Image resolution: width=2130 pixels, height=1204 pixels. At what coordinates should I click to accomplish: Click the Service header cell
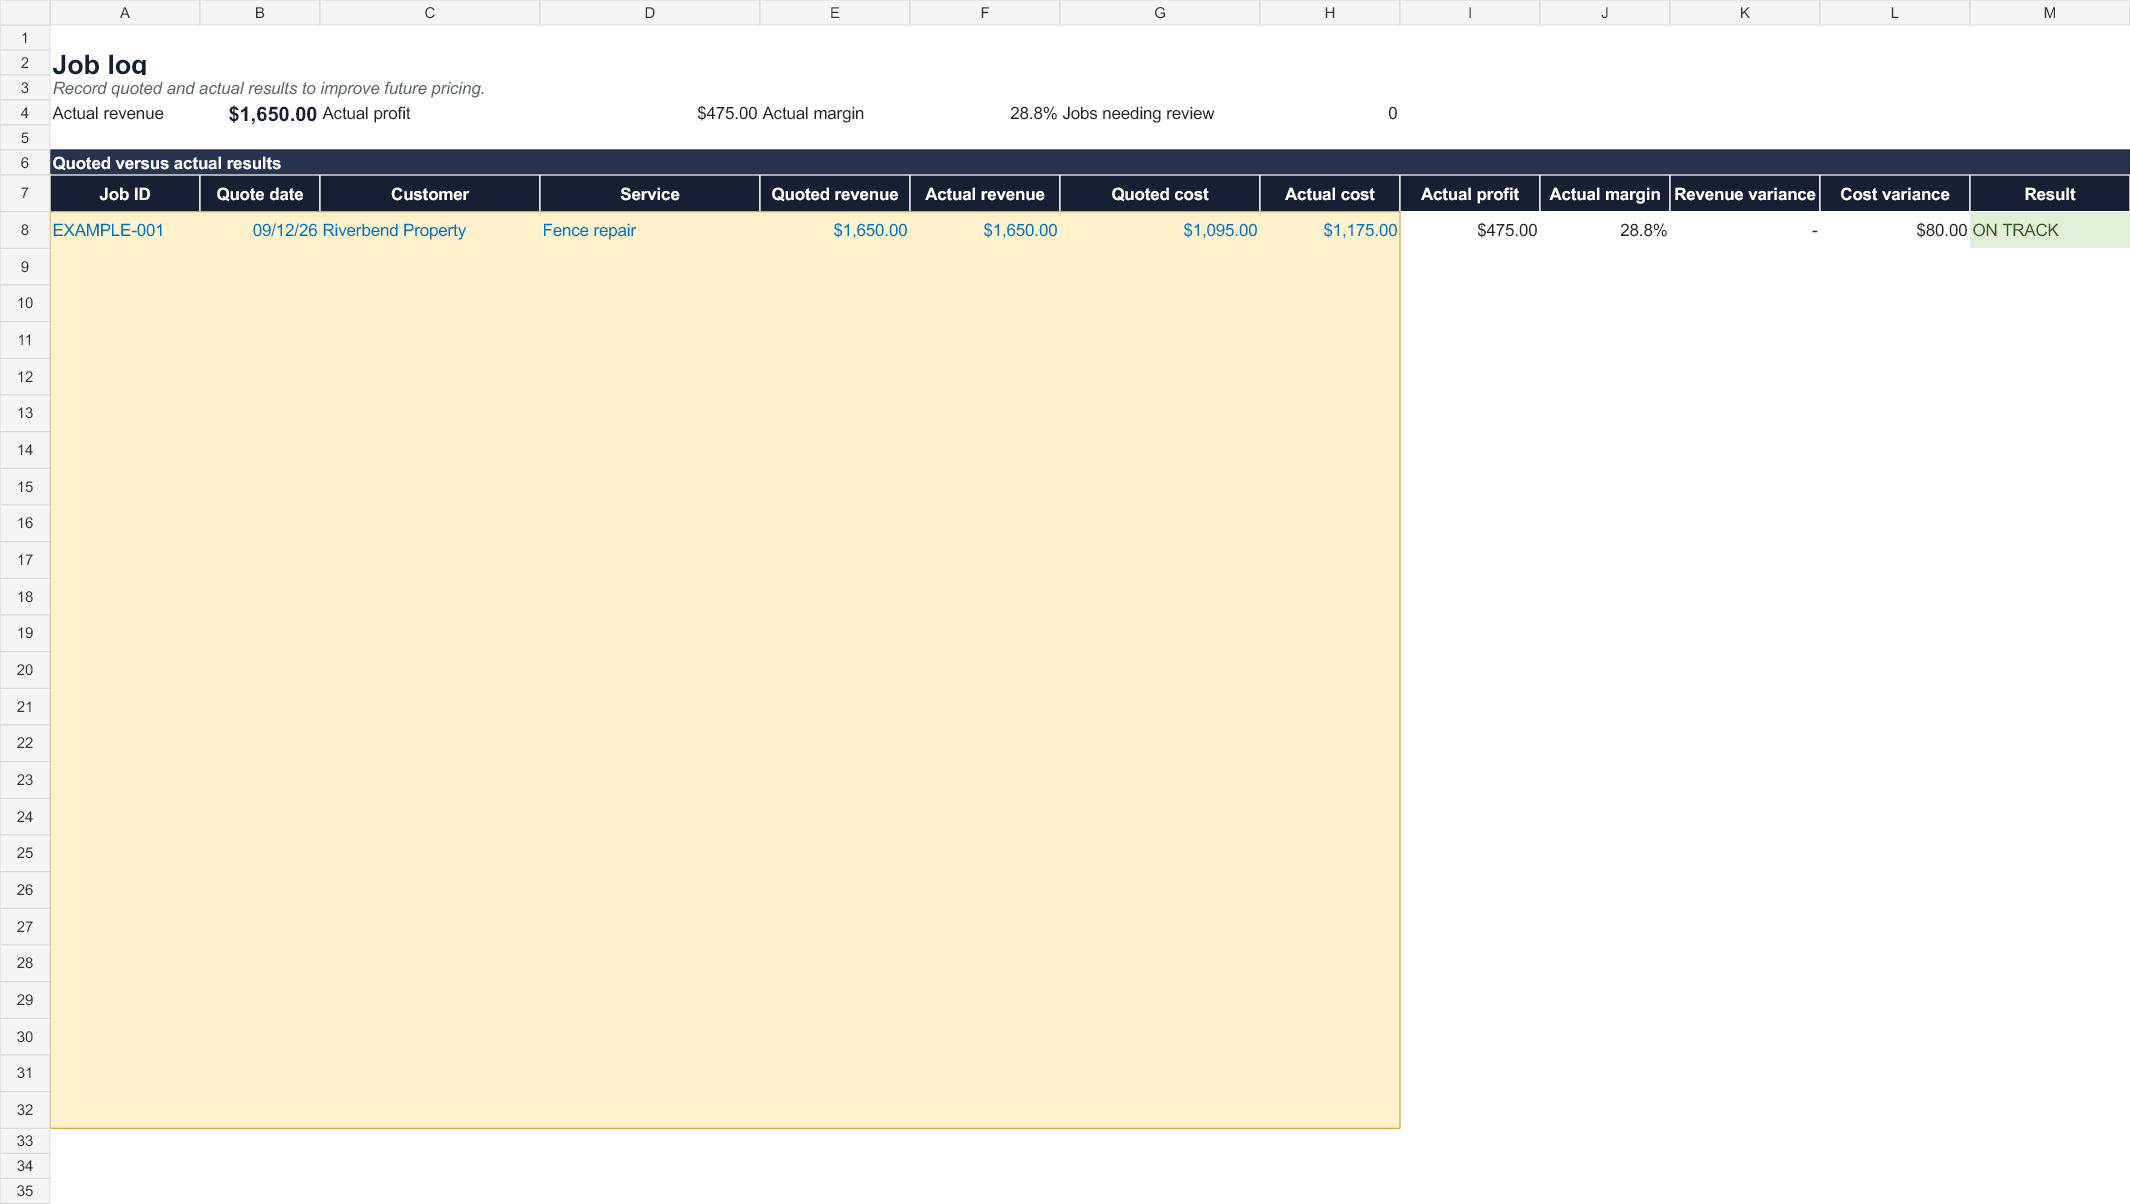(x=650, y=194)
